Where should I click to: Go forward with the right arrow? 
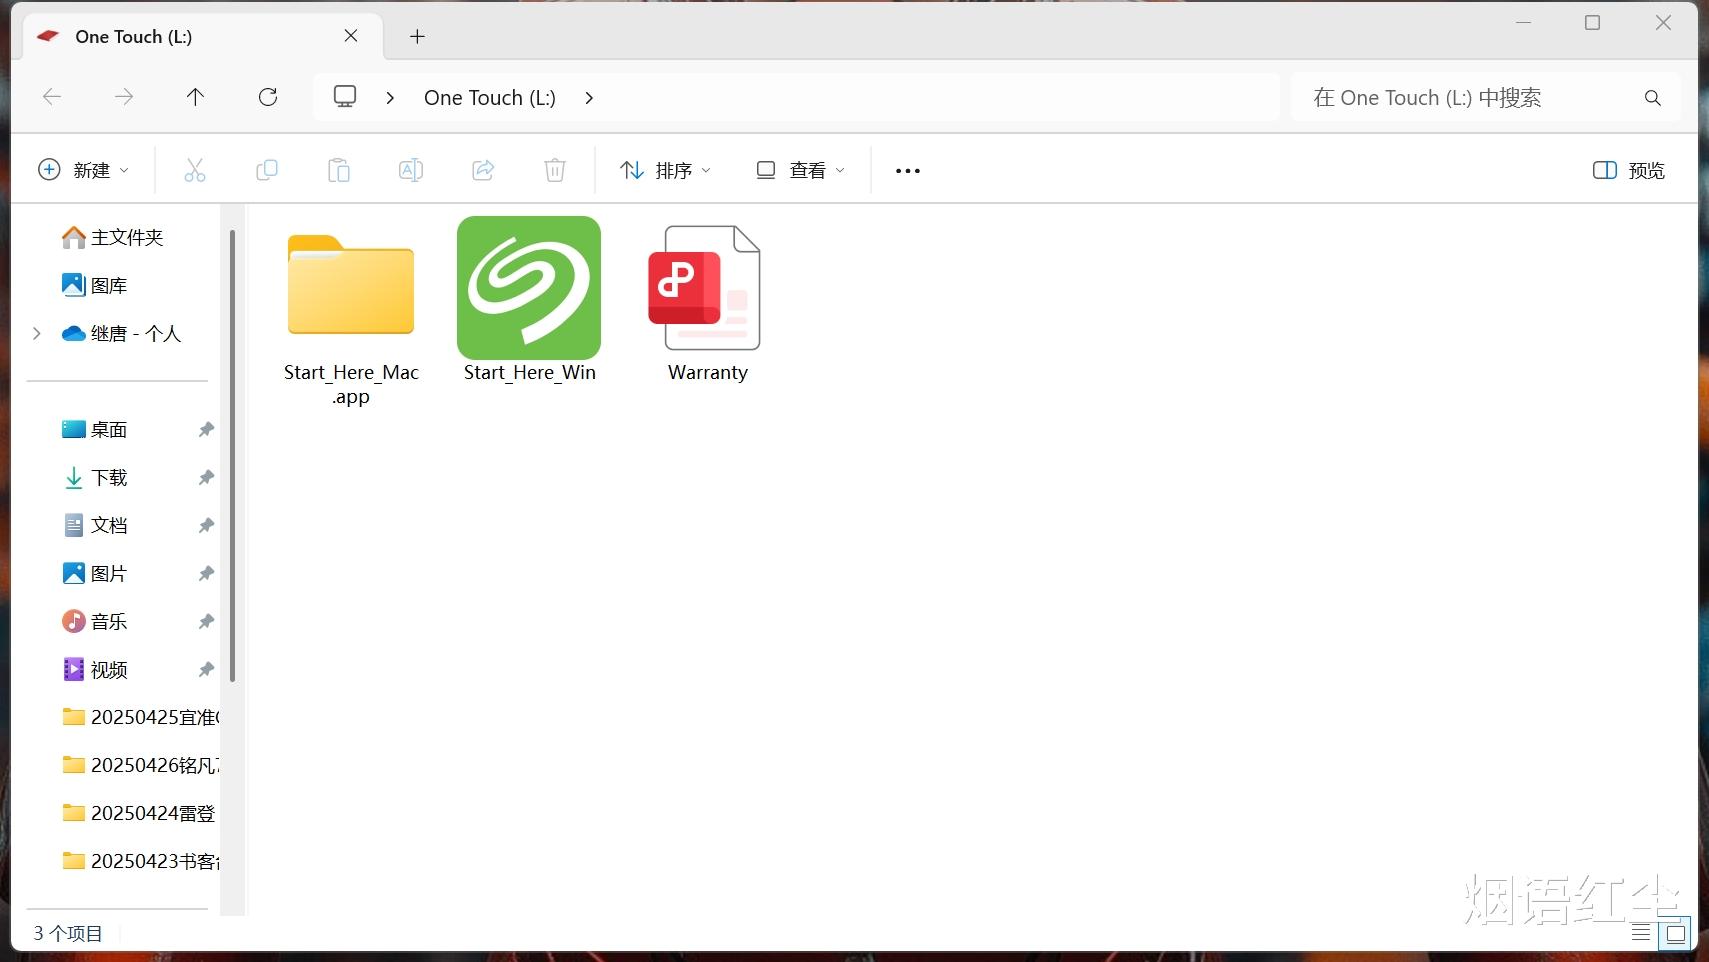point(124,97)
